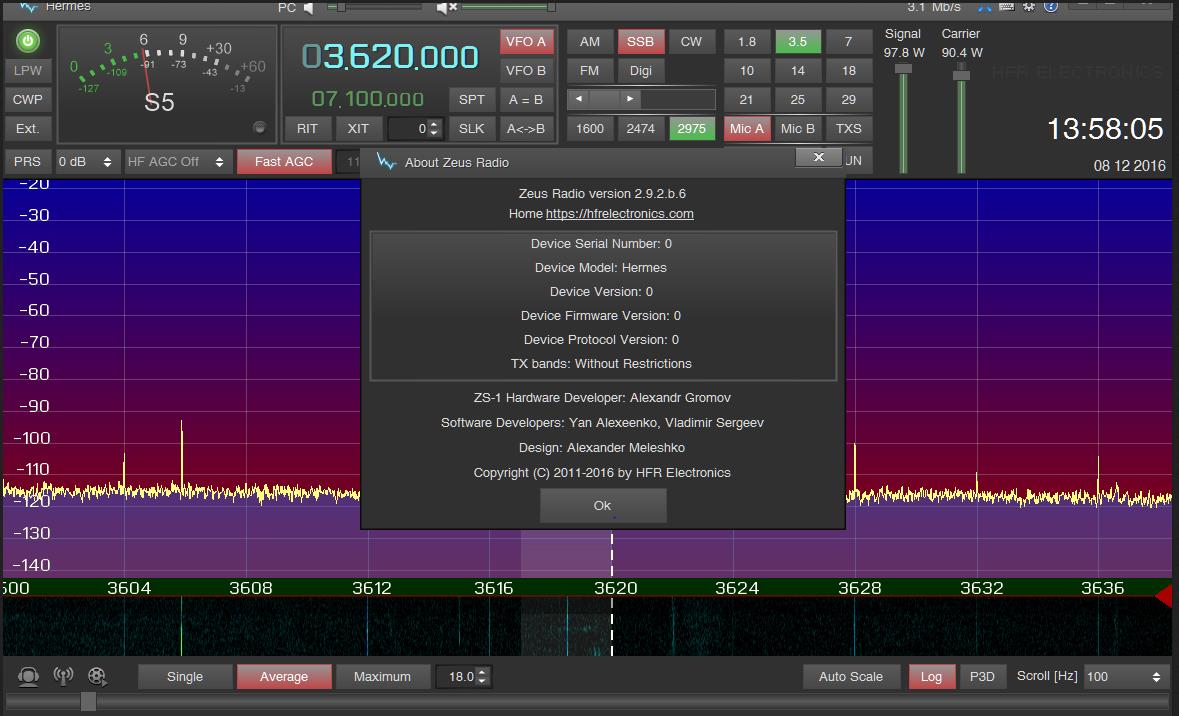
Task: Adjust the PC volume slider
Action: 374,7
